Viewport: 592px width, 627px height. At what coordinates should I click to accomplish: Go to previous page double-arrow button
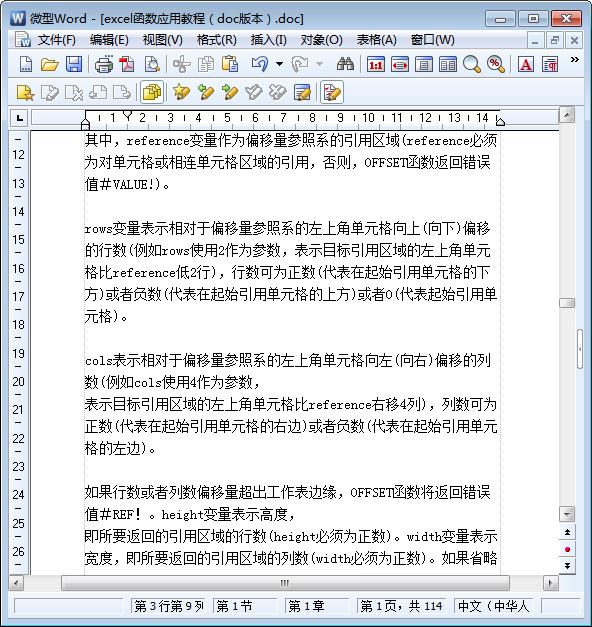coord(567,532)
